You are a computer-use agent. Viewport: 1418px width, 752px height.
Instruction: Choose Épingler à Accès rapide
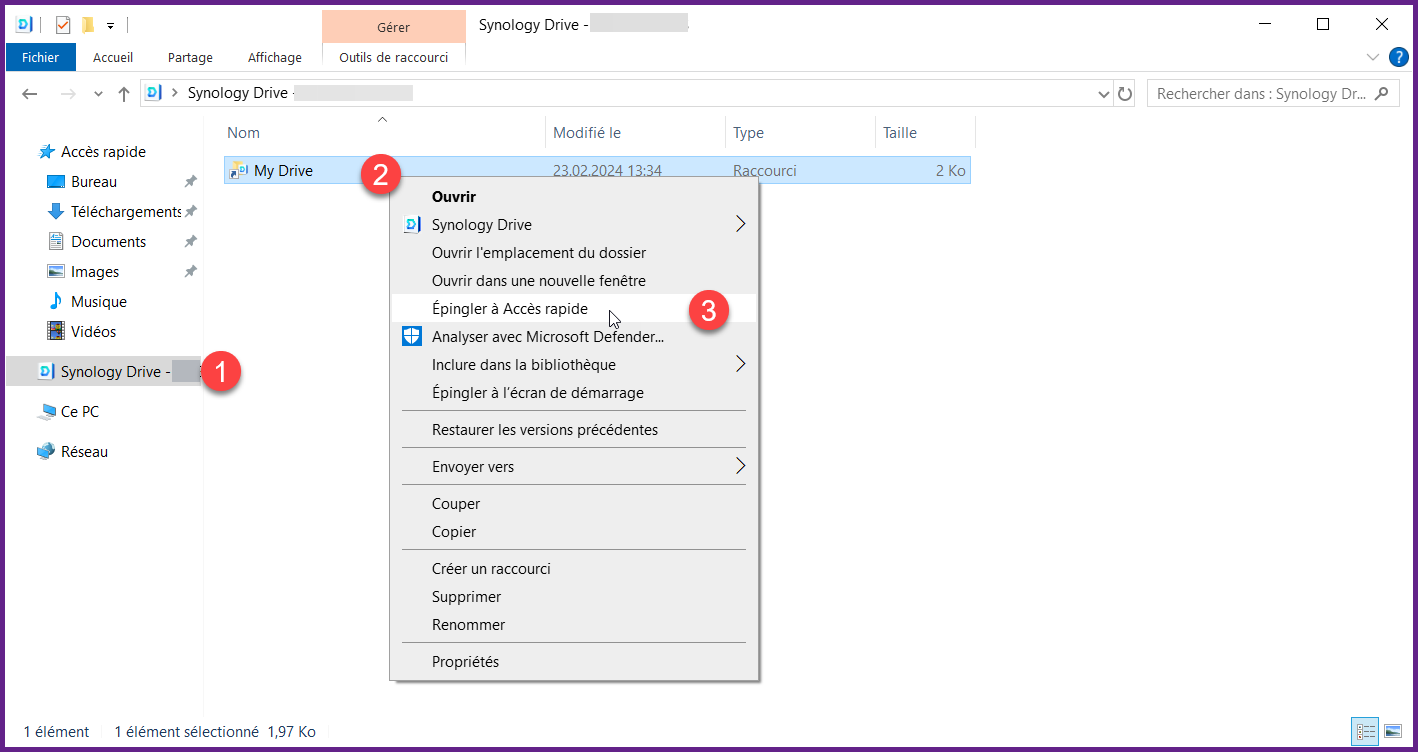pos(510,309)
